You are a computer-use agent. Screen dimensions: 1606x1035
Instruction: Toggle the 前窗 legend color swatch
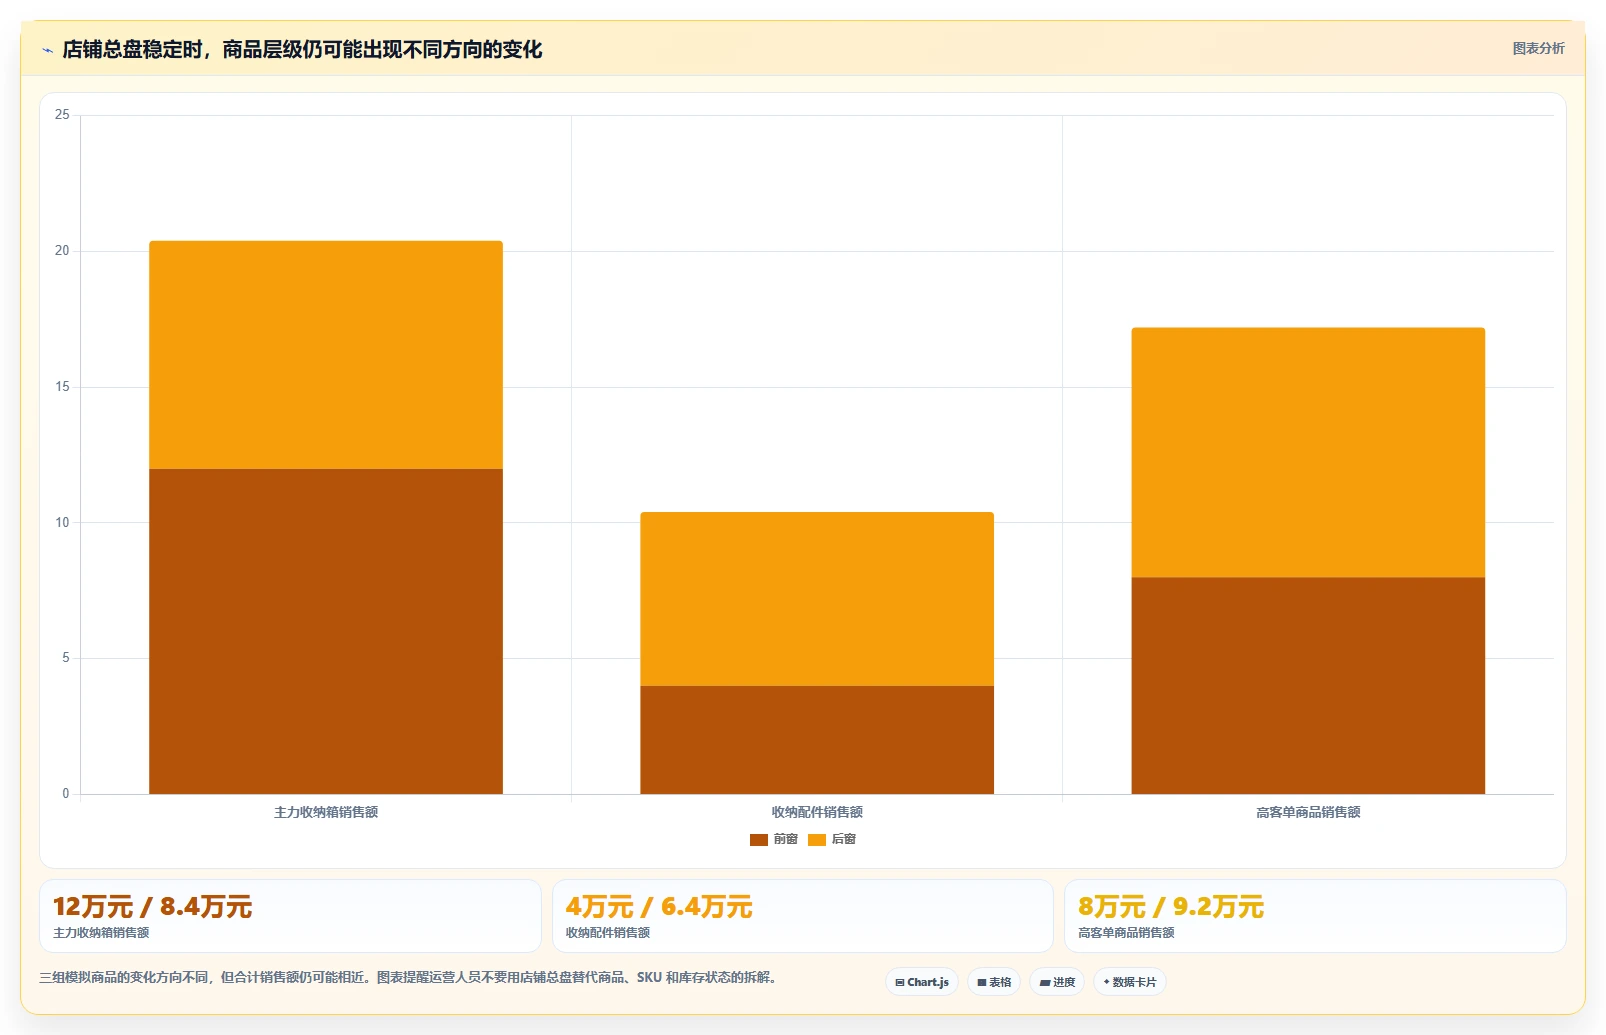(x=759, y=840)
